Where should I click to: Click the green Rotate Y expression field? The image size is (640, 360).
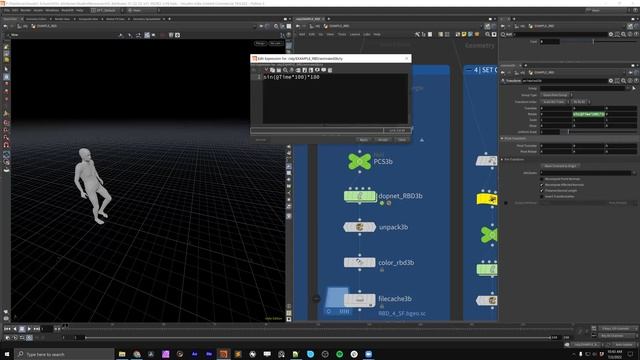[588, 114]
